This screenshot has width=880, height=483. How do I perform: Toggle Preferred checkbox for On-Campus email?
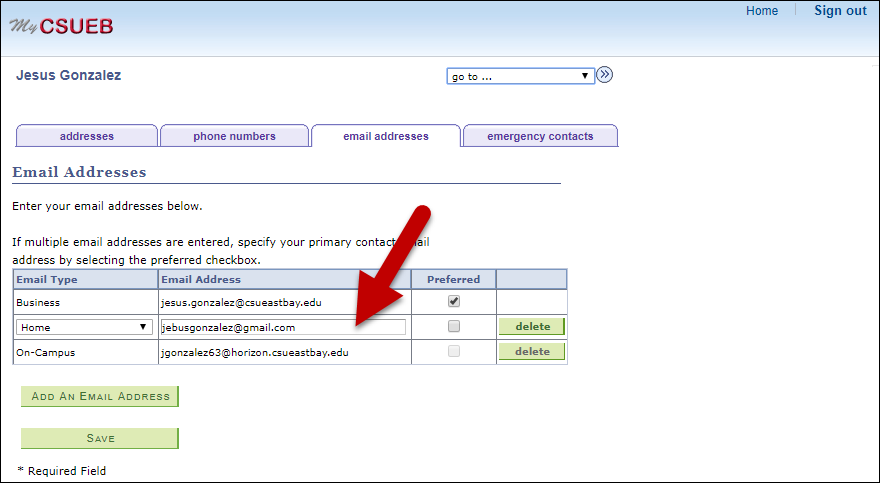(454, 351)
